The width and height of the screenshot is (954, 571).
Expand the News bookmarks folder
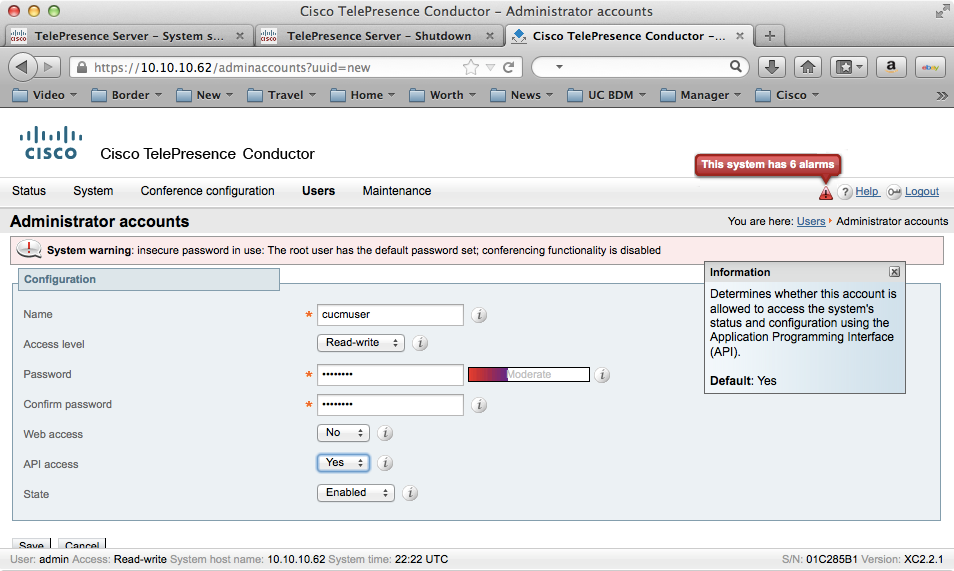coord(522,95)
